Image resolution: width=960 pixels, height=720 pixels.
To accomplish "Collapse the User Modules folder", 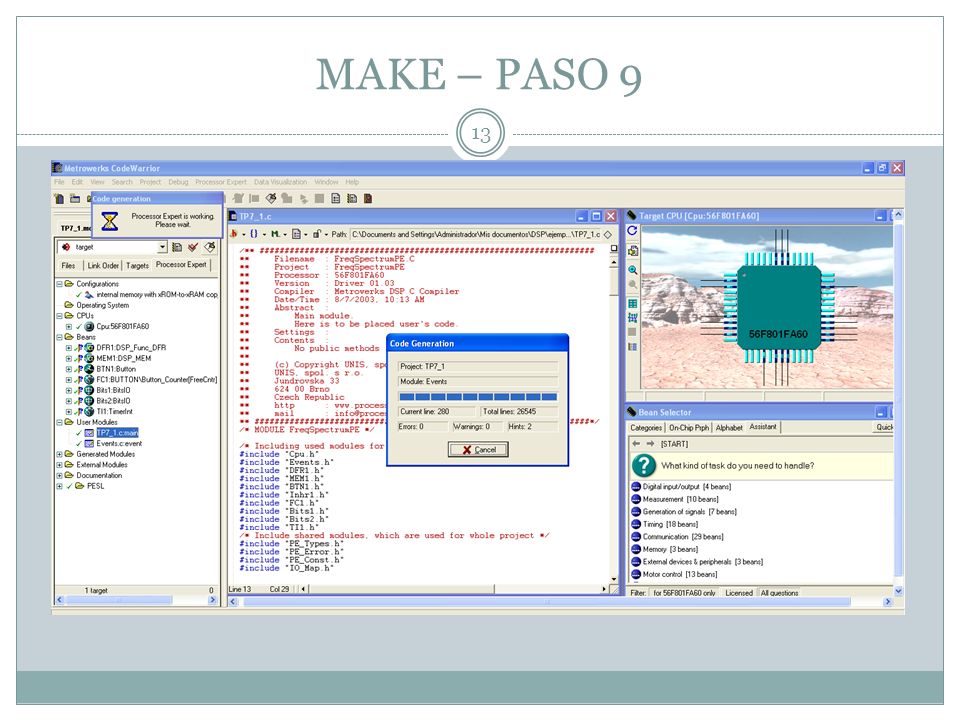I will tap(59, 422).
